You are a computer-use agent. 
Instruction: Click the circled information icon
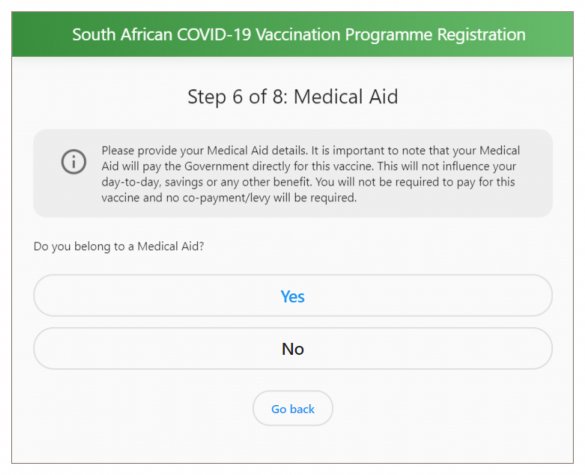[73, 162]
